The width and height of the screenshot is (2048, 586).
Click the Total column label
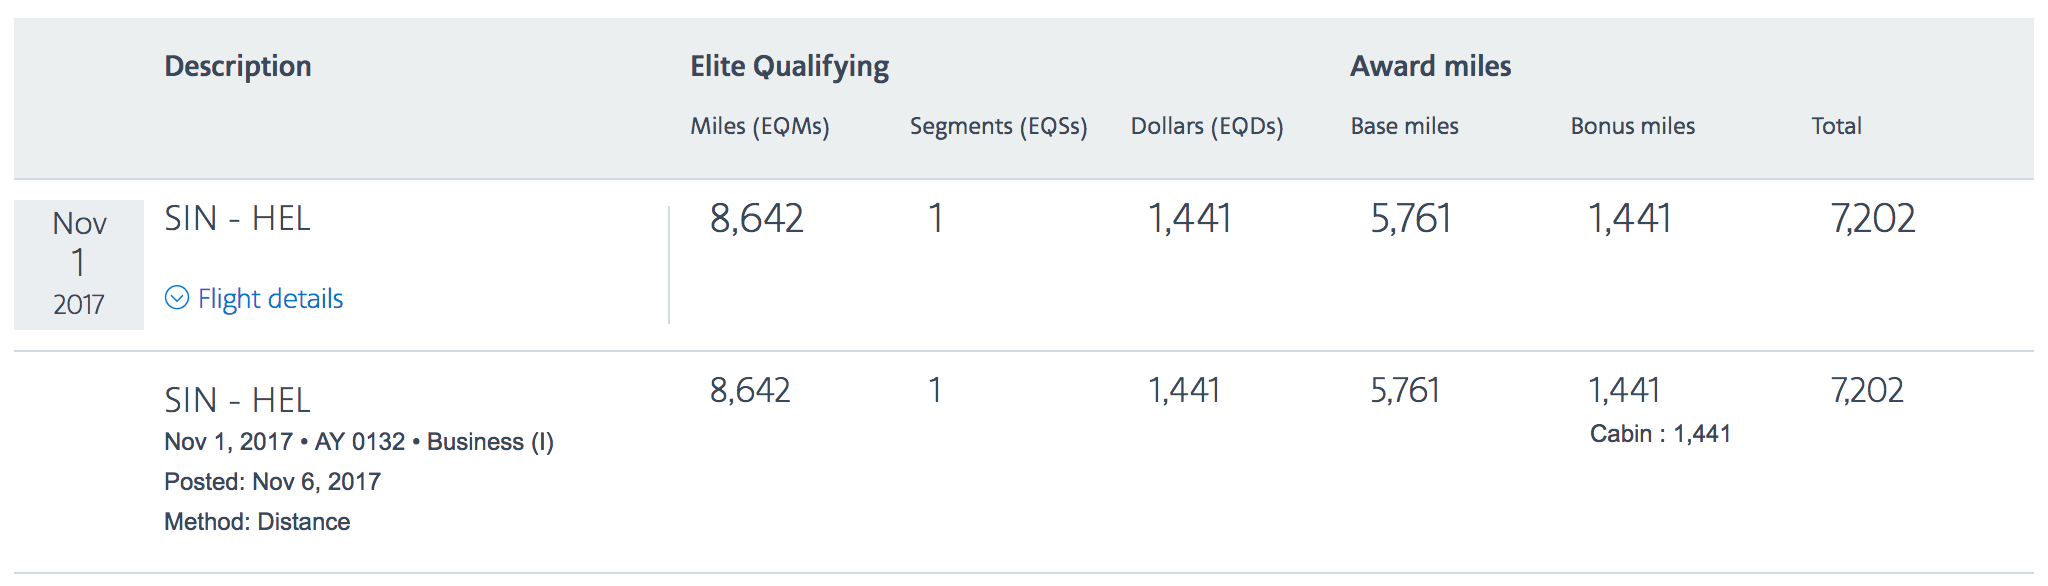(1836, 126)
